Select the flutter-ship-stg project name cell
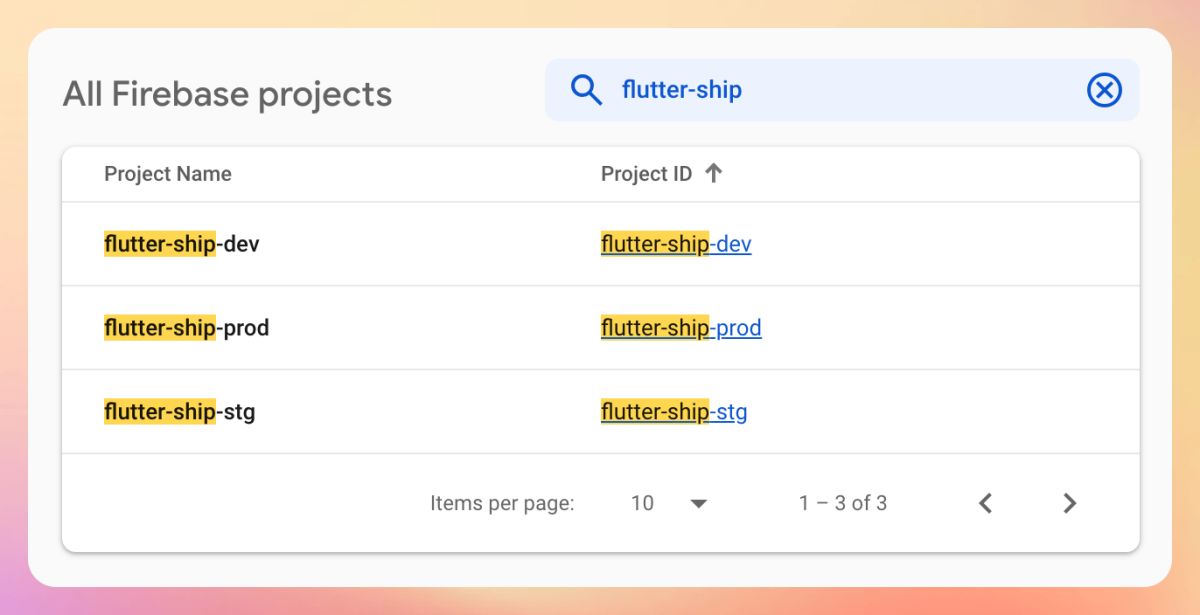1200x615 pixels. [x=180, y=412]
